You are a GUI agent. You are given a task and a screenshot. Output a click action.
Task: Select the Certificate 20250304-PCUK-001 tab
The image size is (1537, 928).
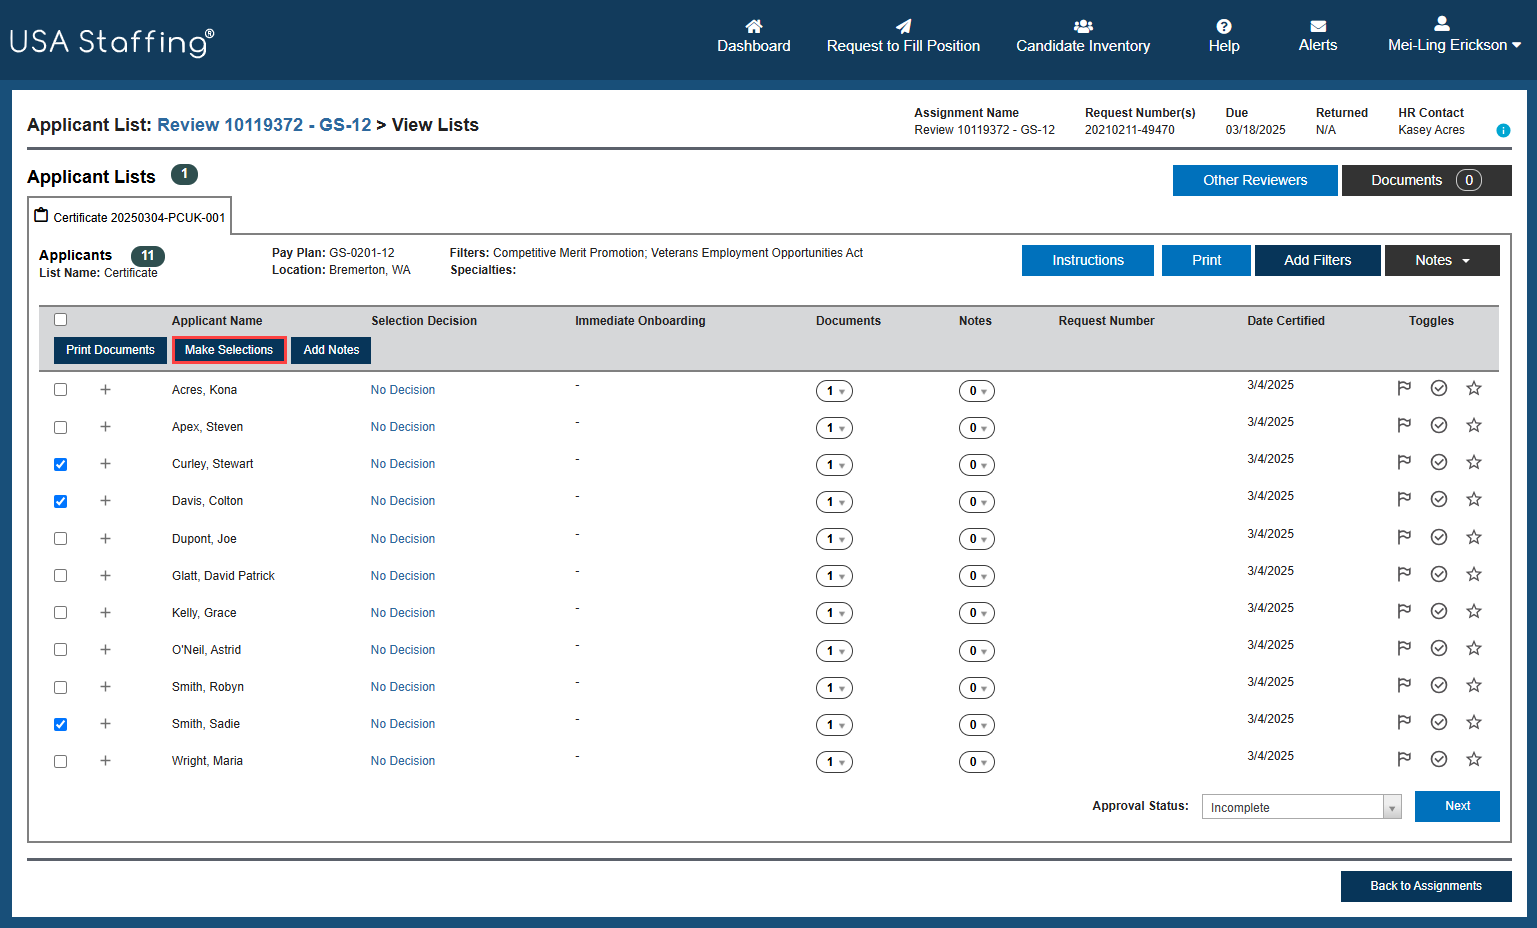click(x=130, y=216)
